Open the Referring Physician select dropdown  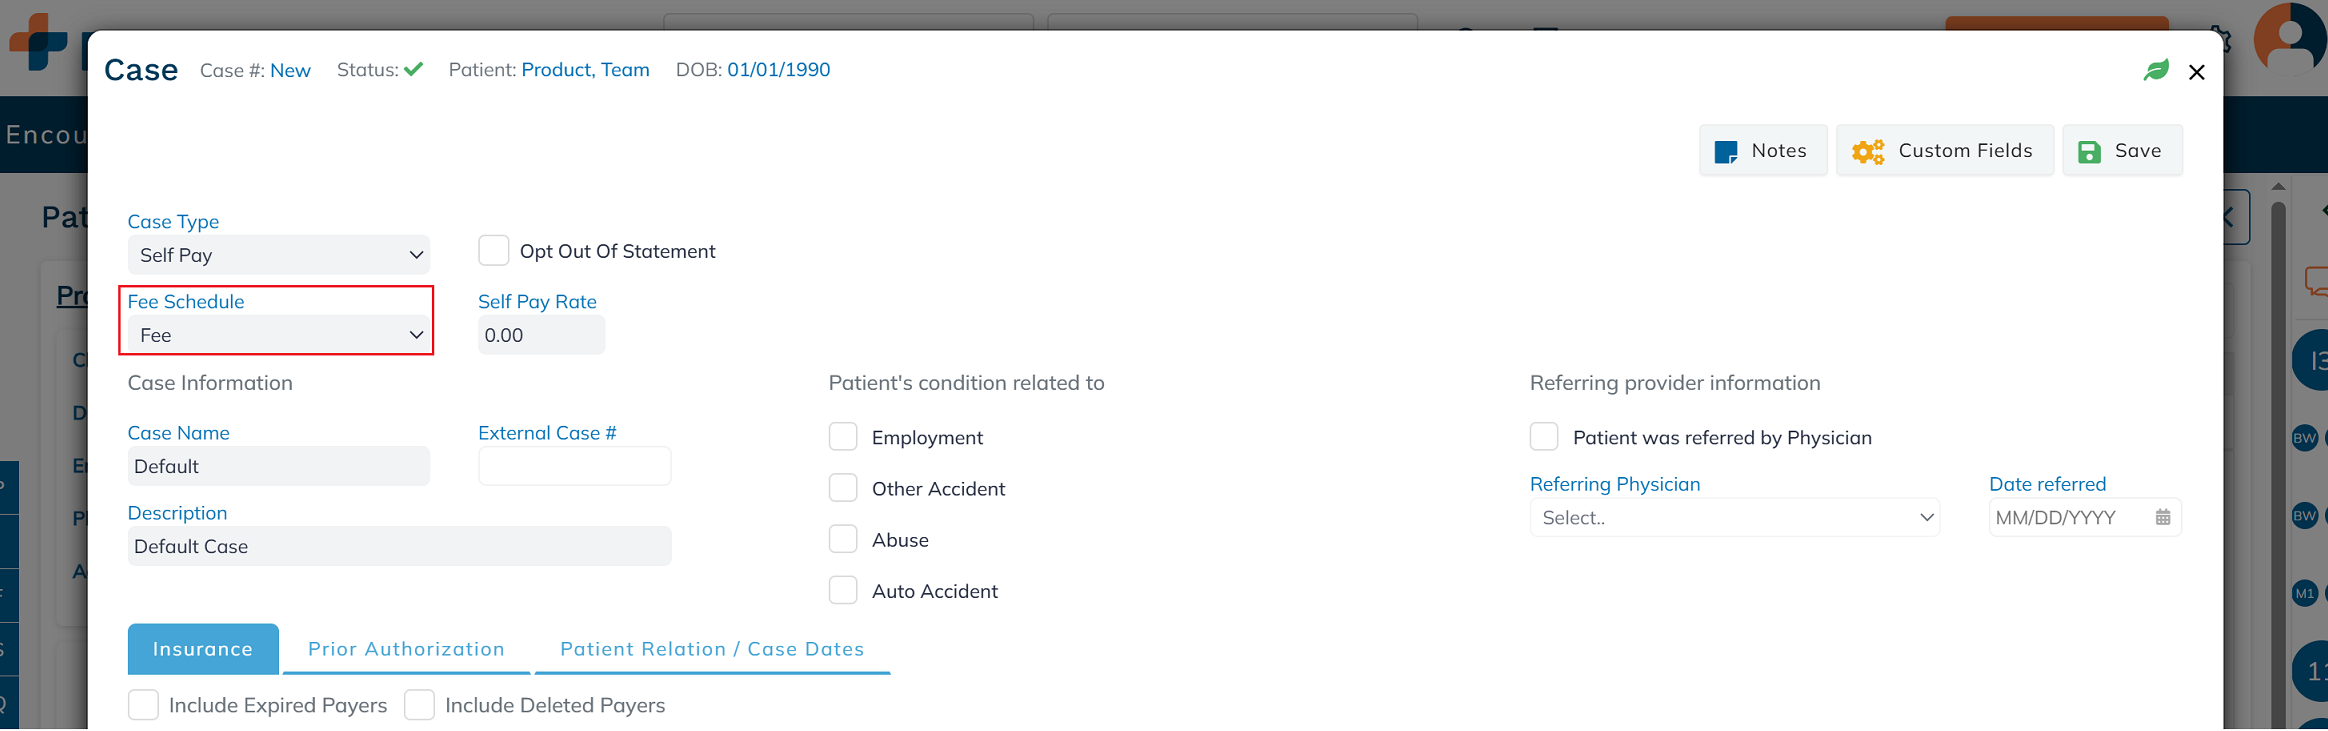point(1734,517)
